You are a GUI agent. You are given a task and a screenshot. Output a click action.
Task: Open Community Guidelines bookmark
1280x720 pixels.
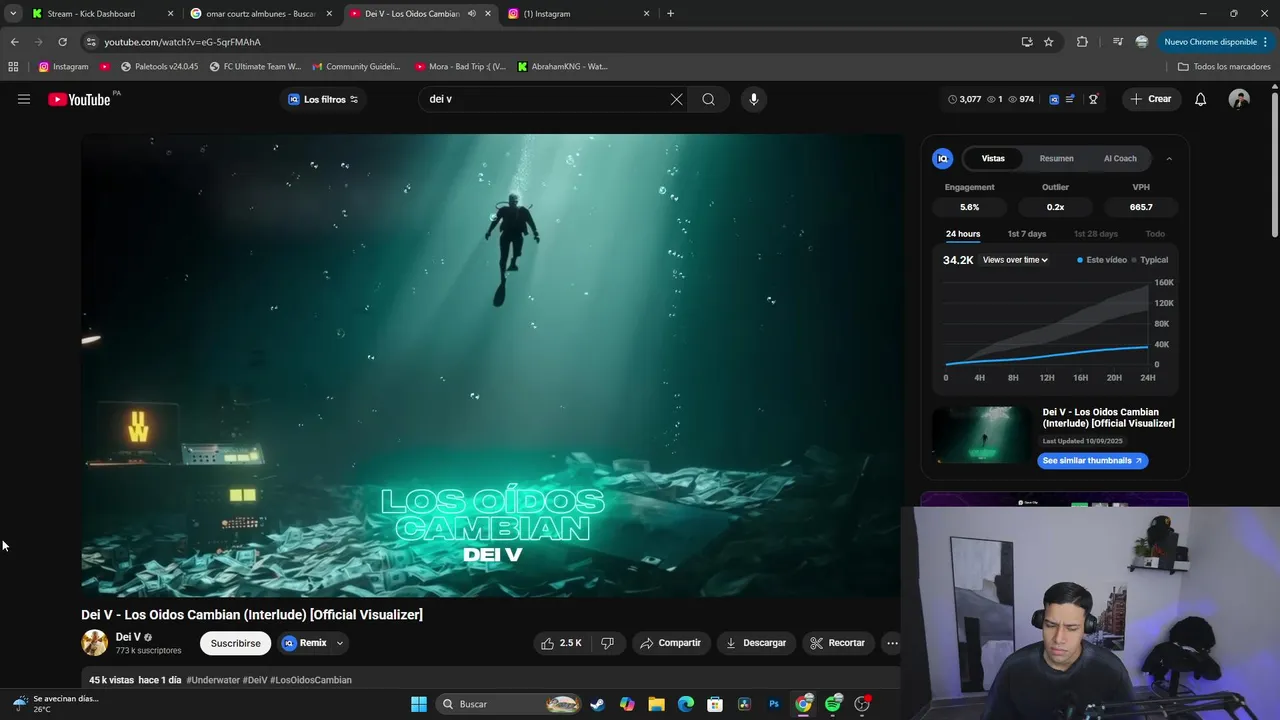[x=356, y=67]
